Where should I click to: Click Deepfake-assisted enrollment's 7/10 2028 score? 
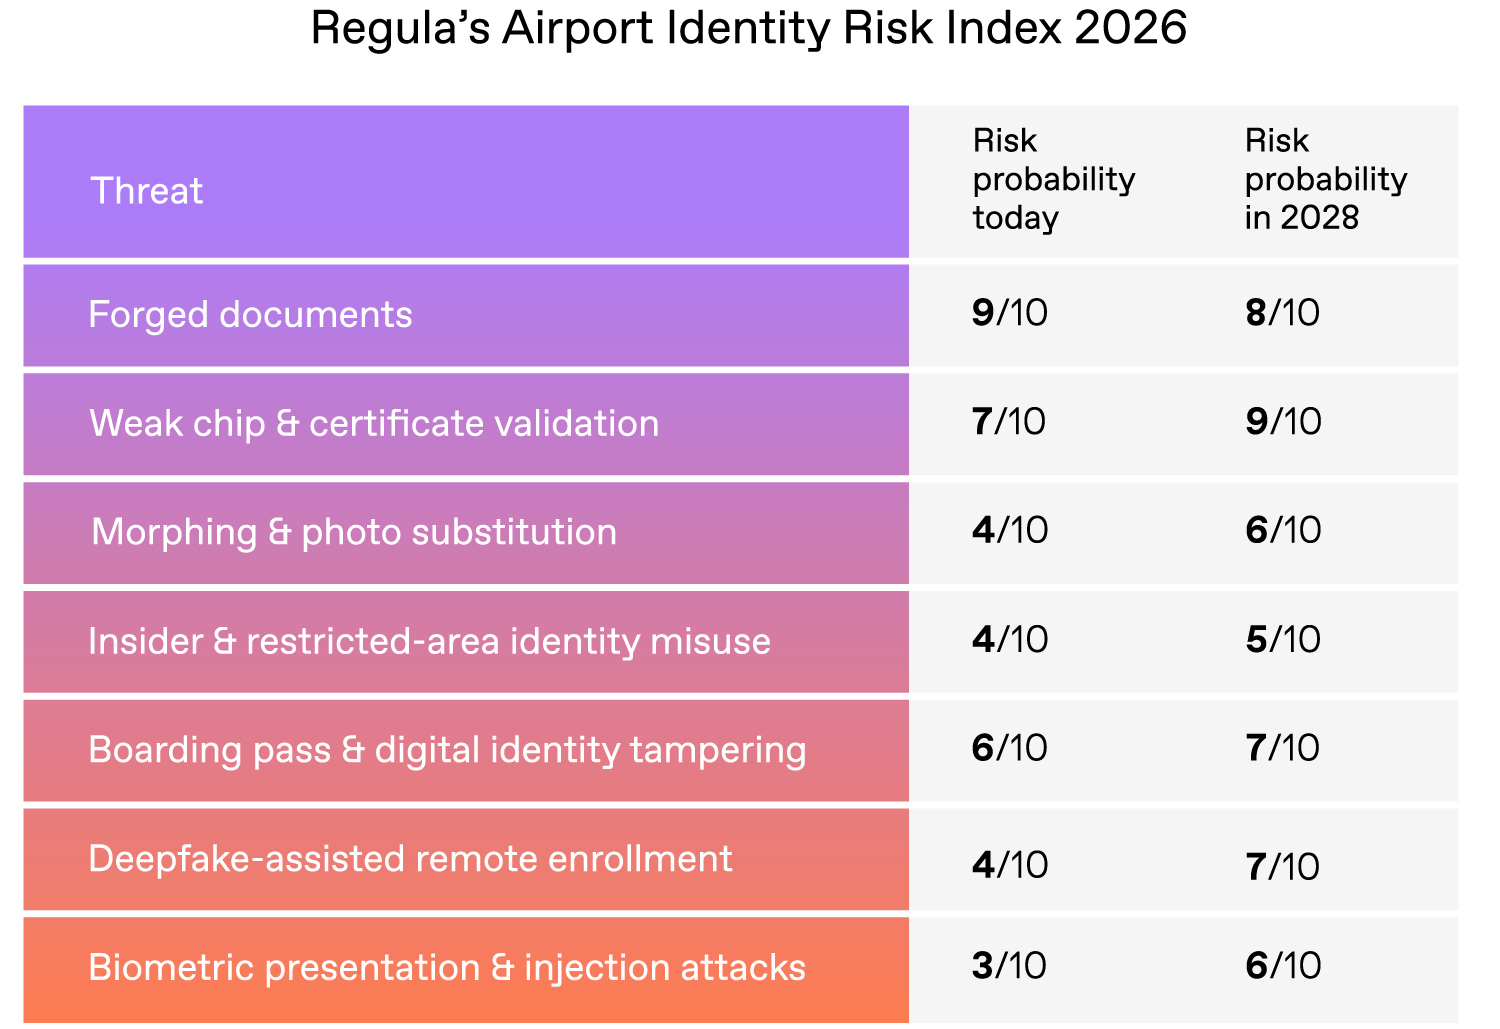(1283, 866)
